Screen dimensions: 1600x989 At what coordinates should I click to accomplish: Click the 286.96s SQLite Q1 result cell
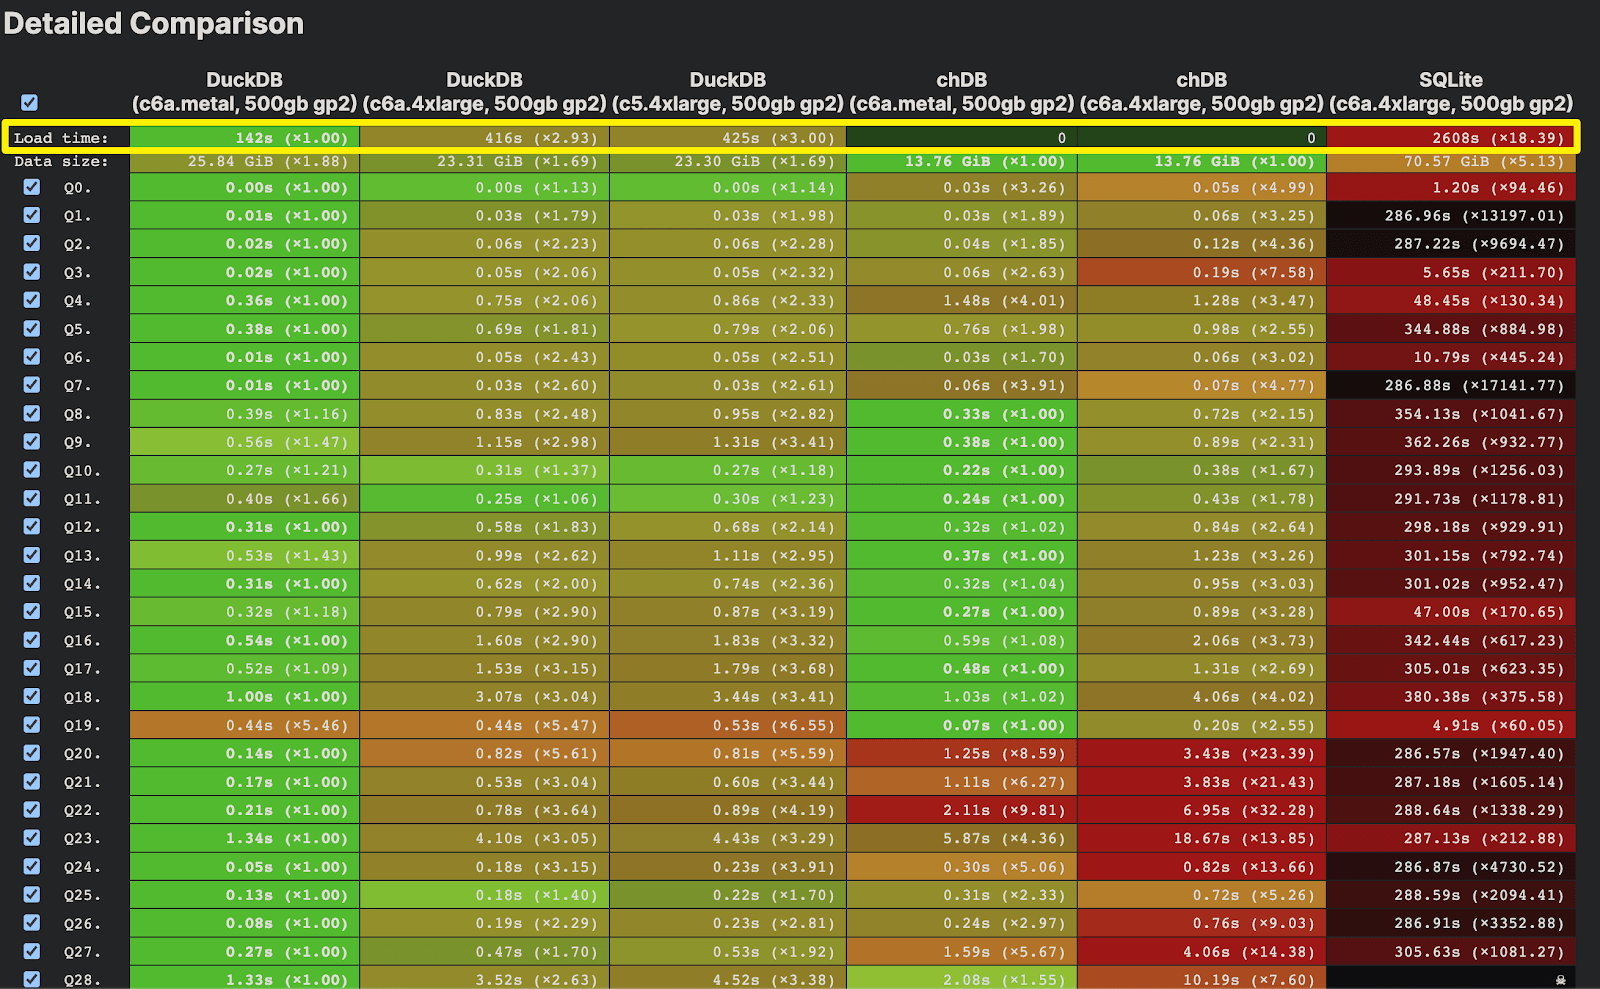click(1450, 216)
